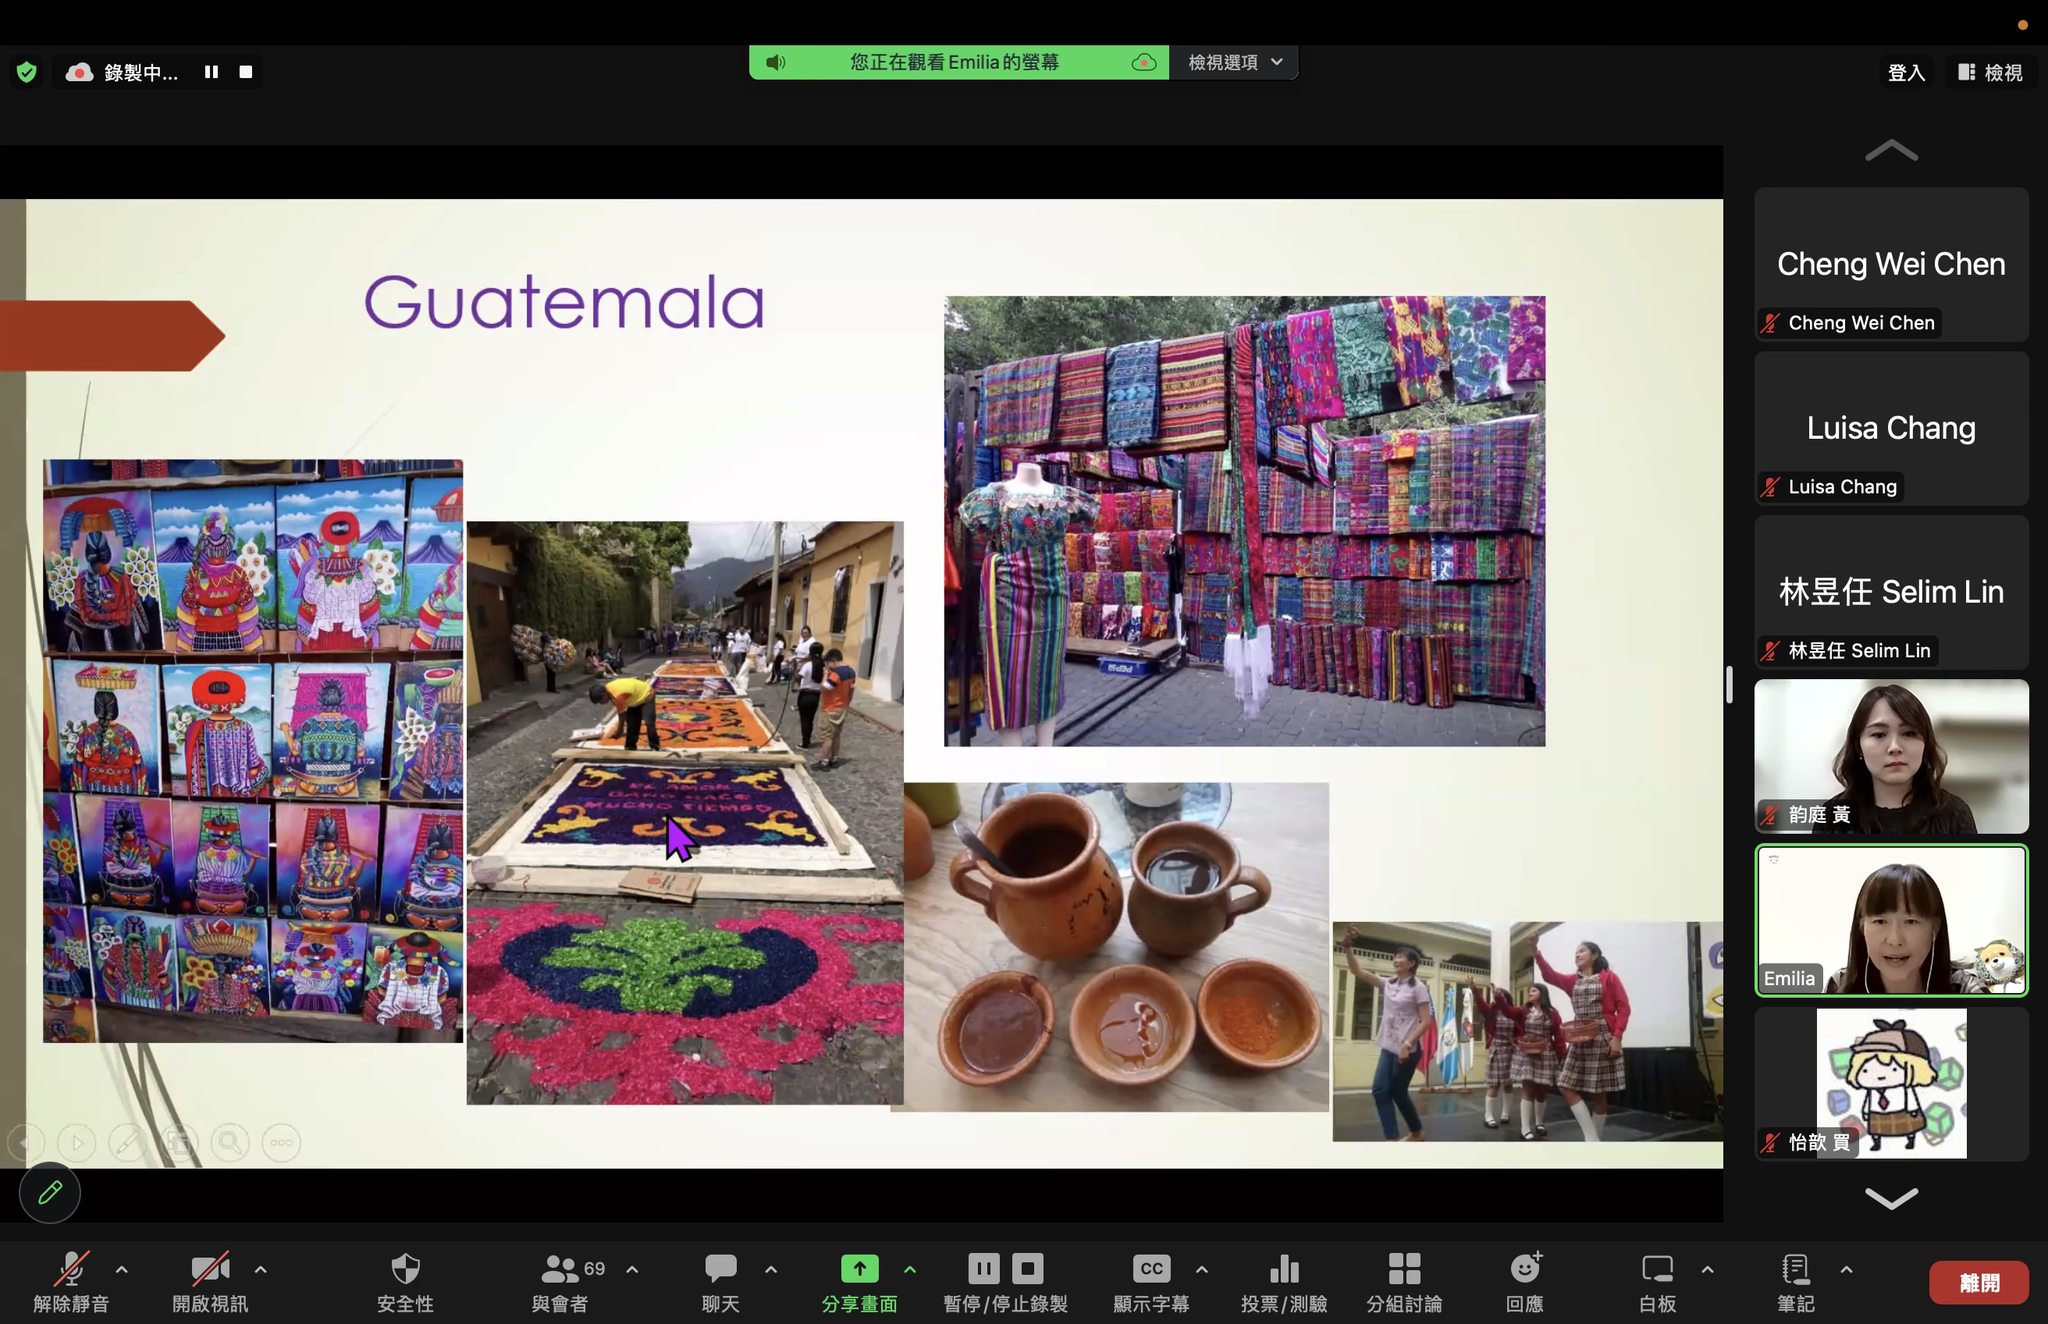Click slideshow next slide arrow control

(x=77, y=1142)
